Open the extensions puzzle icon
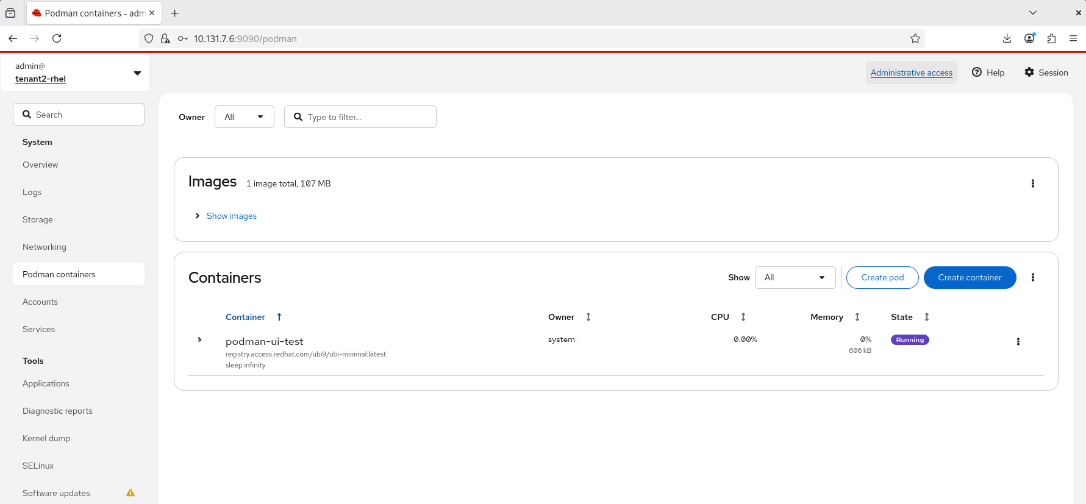Screen dimensions: 1086x504 point(1051,39)
